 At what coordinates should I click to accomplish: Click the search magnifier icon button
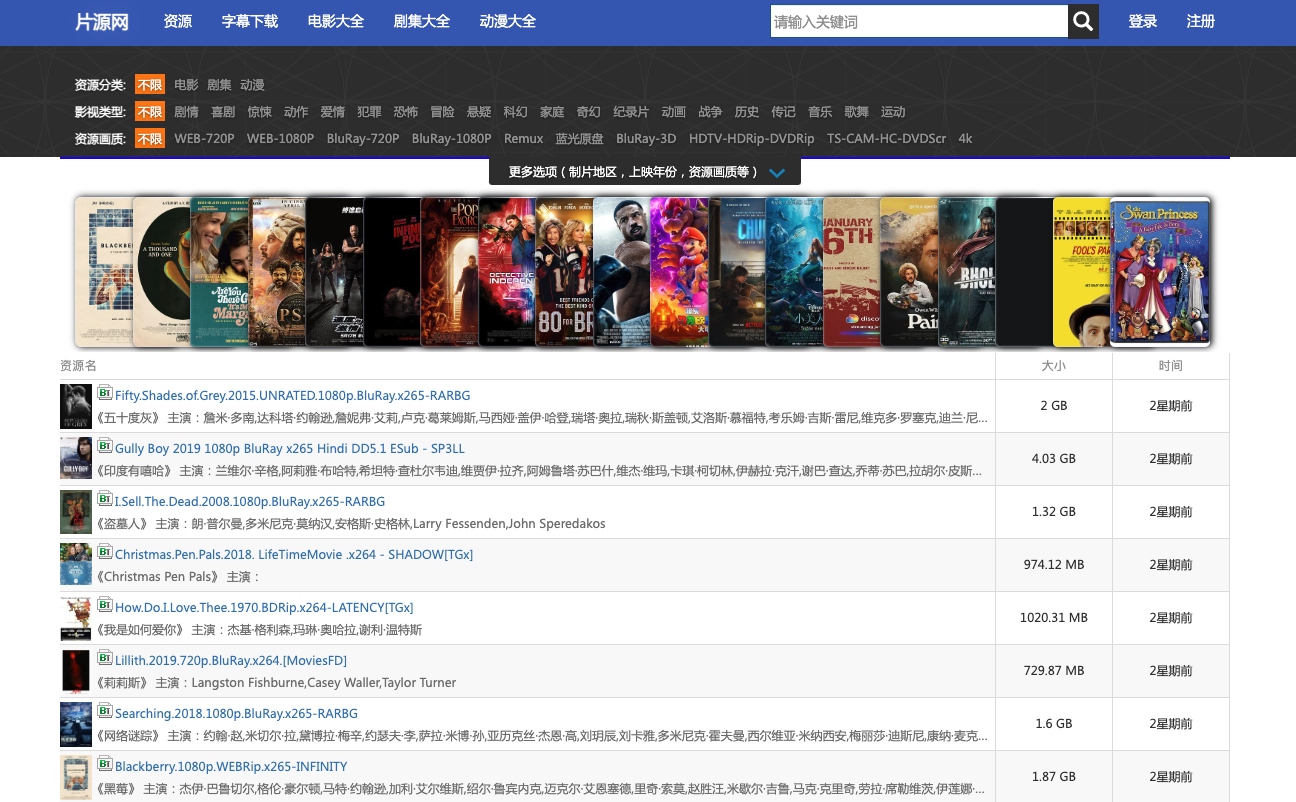click(1083, 21)
